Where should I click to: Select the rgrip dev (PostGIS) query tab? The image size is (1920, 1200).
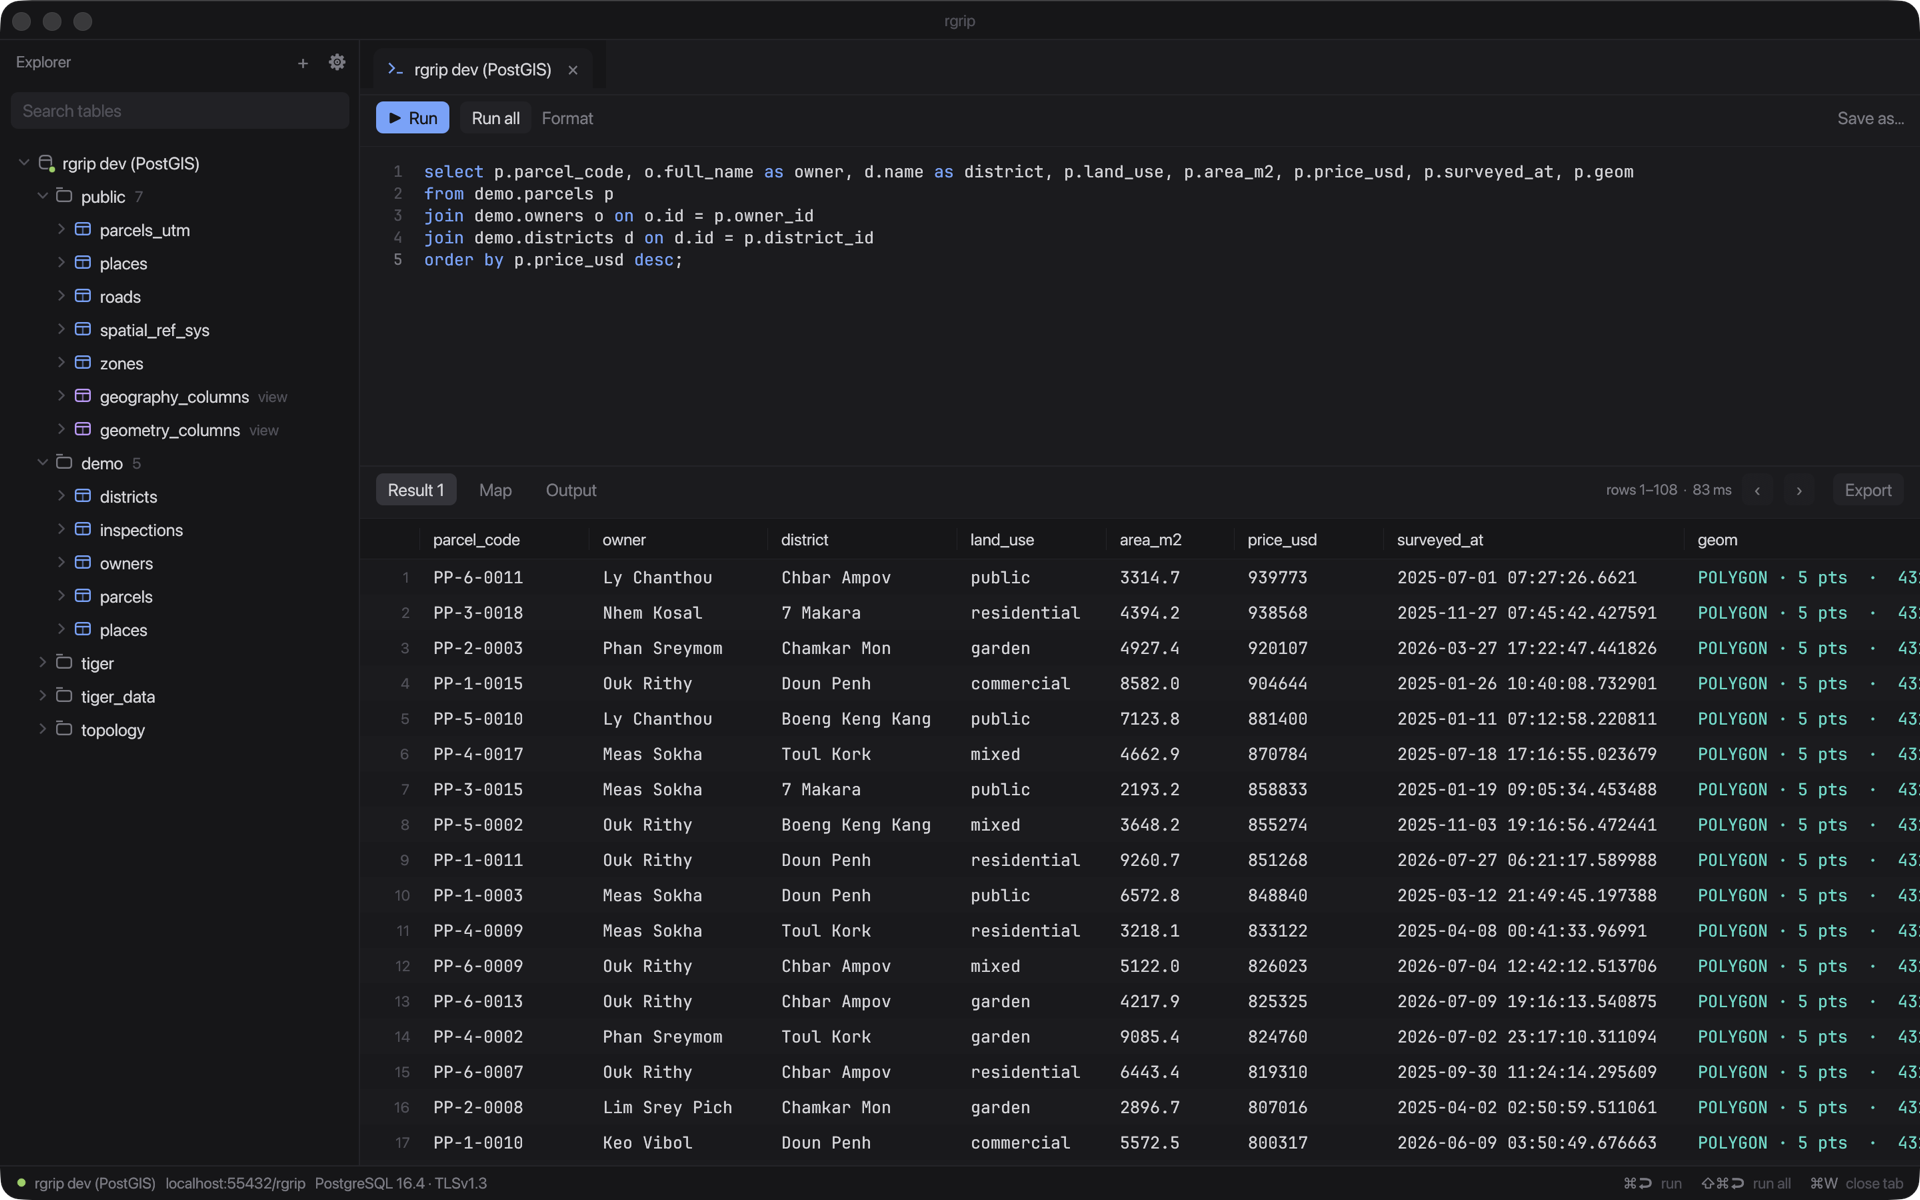(482, 70)
